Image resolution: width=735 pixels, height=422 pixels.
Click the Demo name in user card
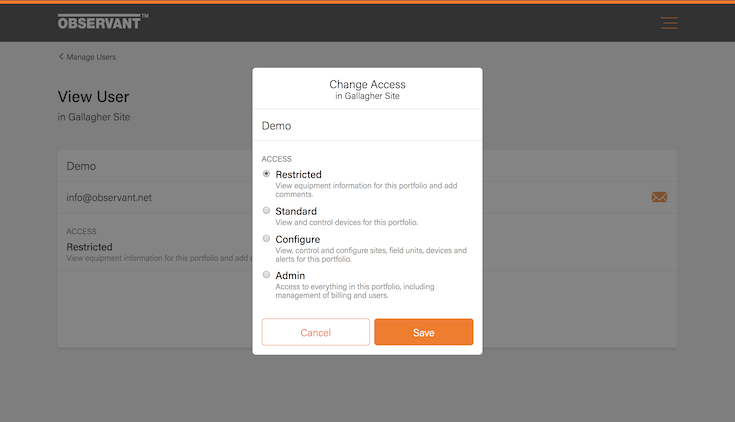click(81, 166)
